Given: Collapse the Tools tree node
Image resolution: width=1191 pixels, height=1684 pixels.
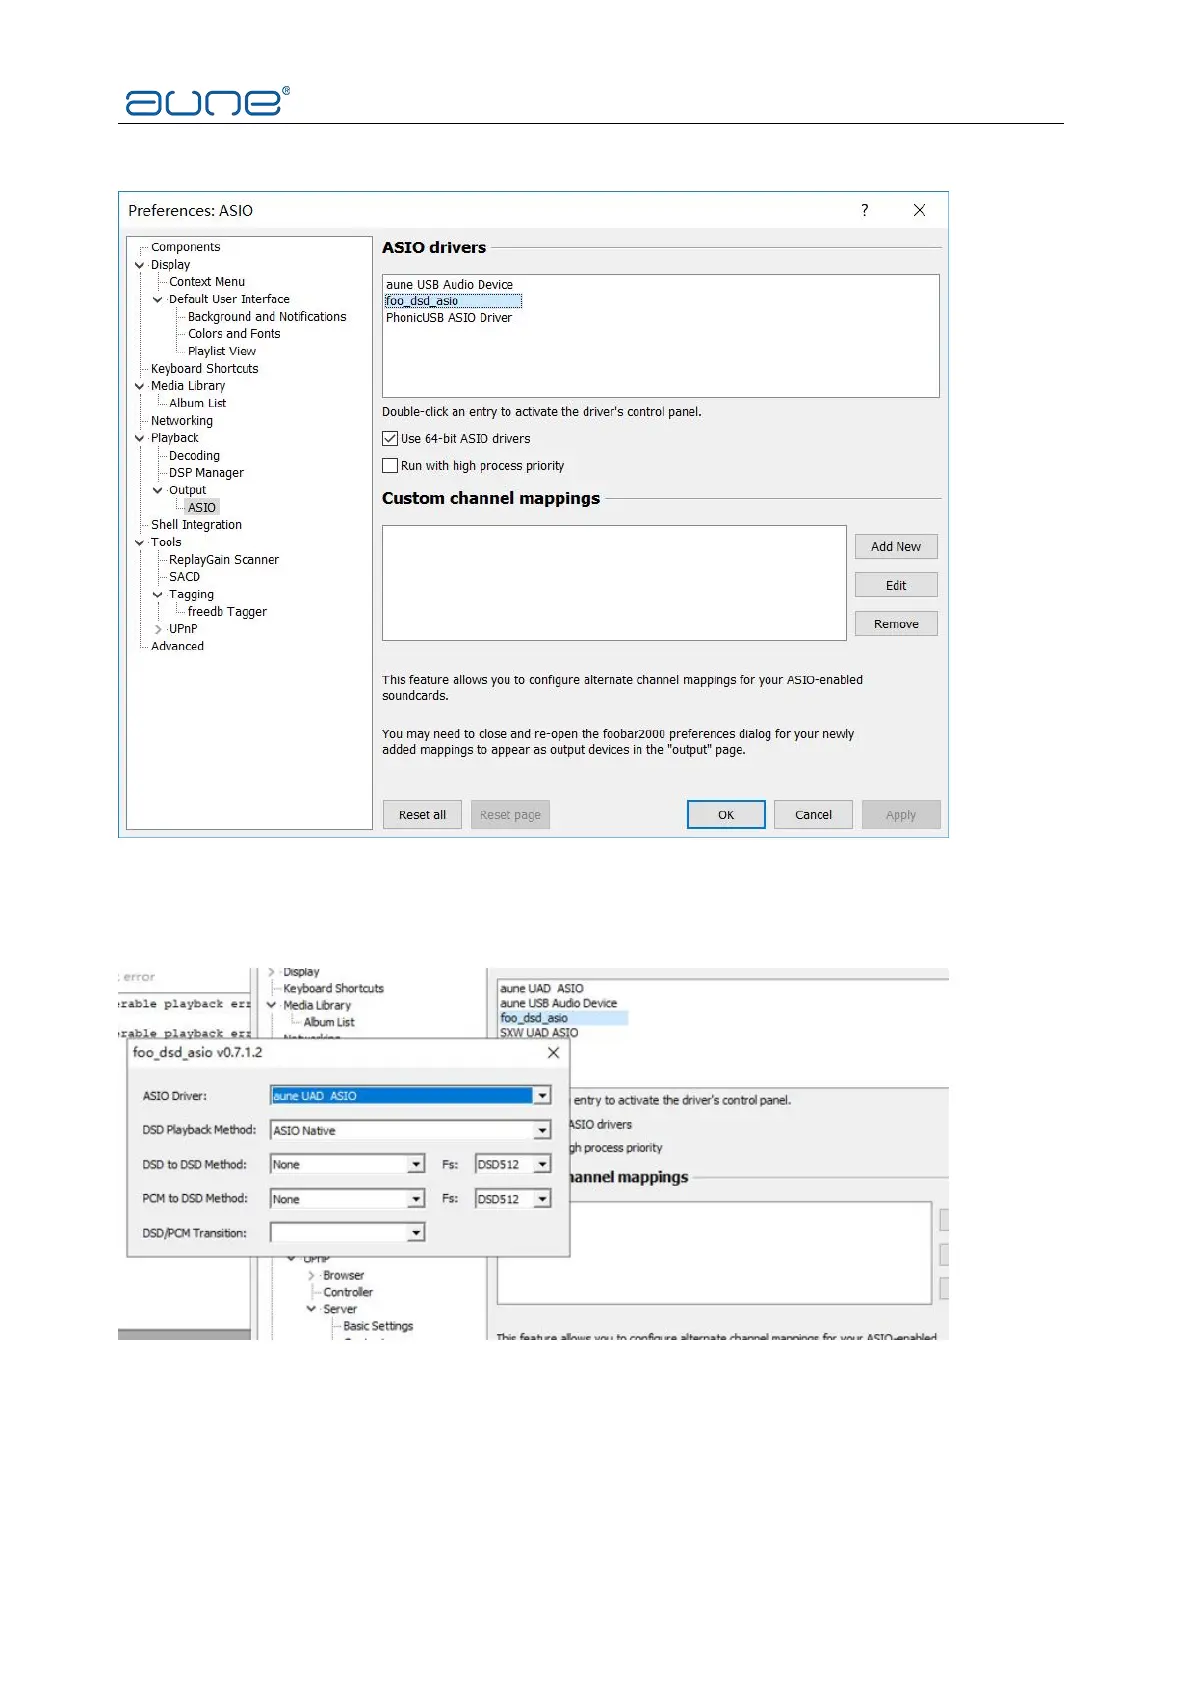Looking at the screenshot, I should click(x=139, y=542).
